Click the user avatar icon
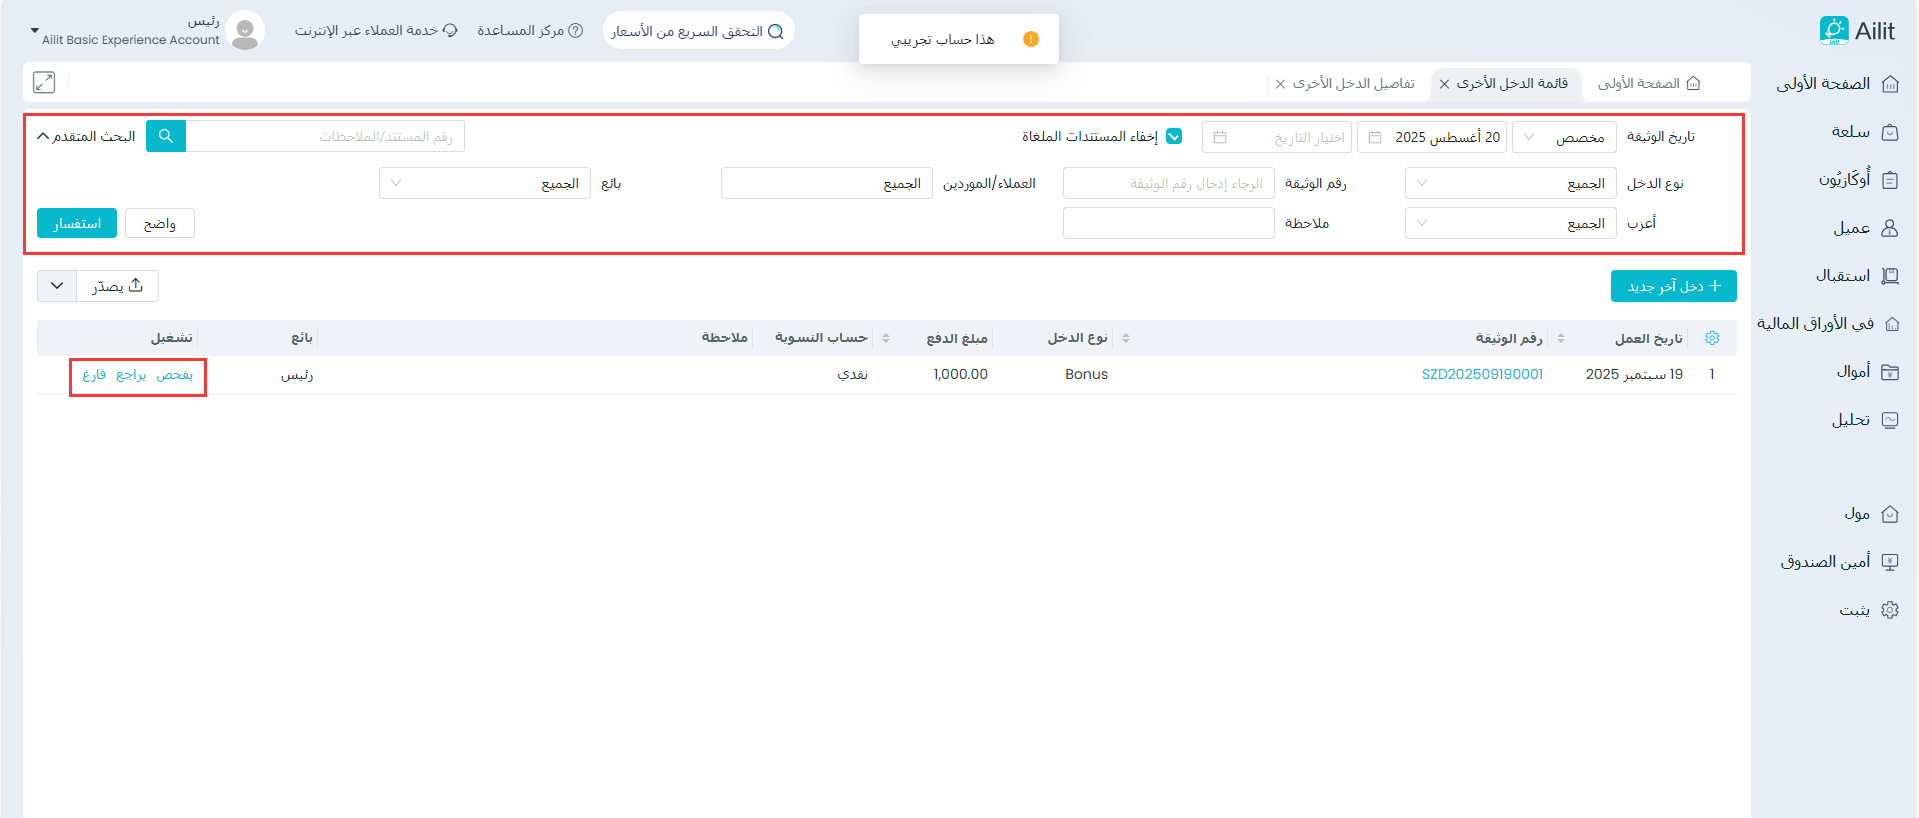Screen dimensions: 1919x818 pyautogui.click(x=245, y=31)
